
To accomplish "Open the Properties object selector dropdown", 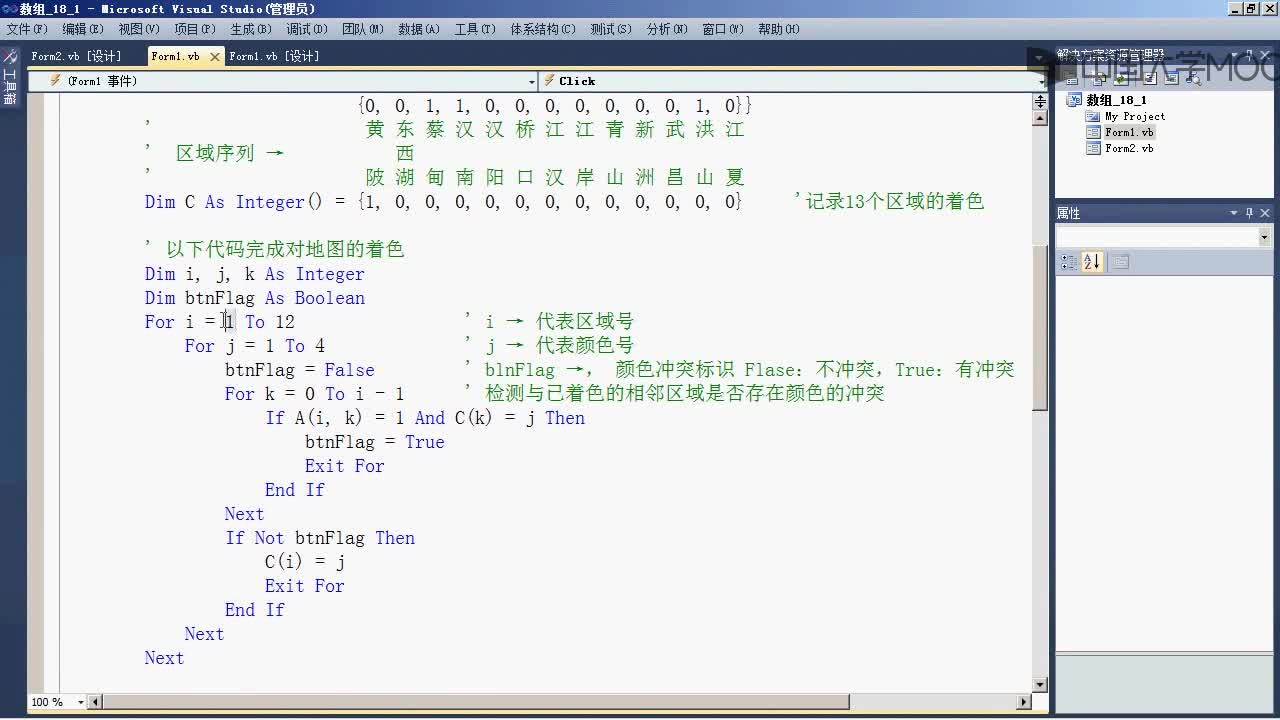I will pyautogui.click(x=1264, y=237).
